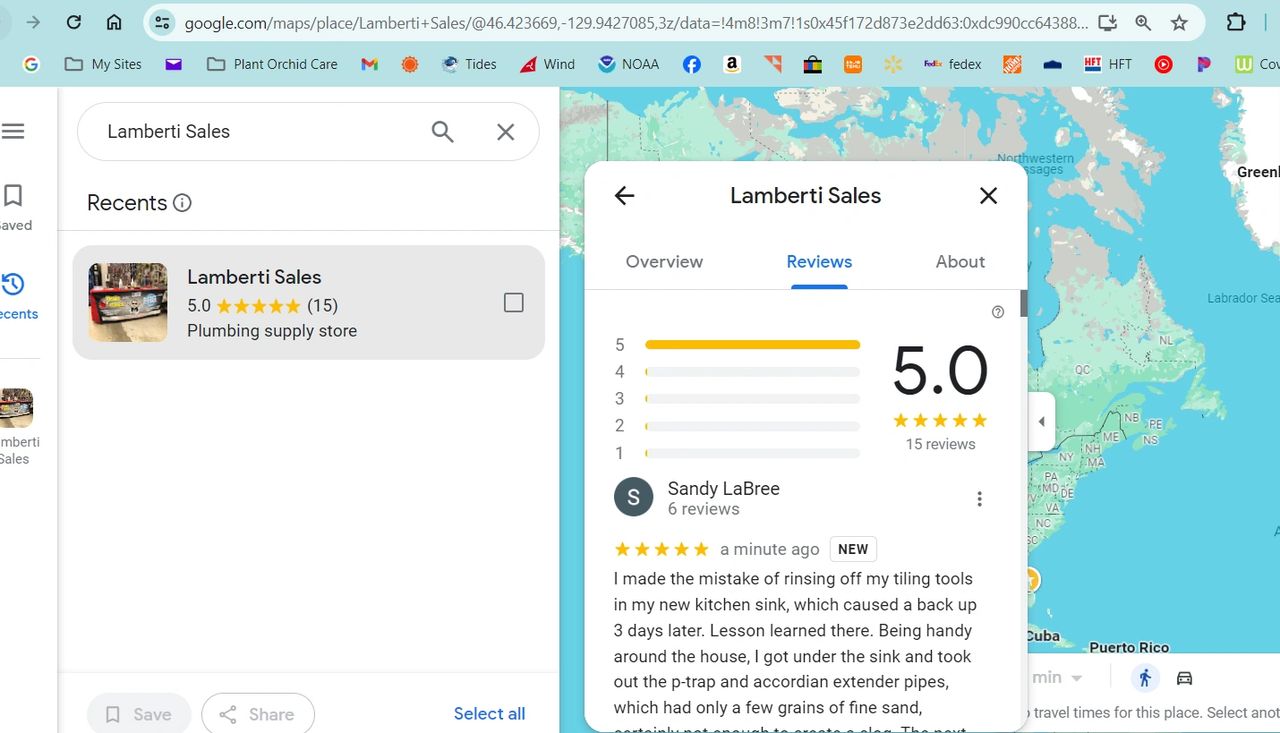The width and height of the screenshot is (1280, 733).
Task: Open the Wind bookmark
Action: pos(547,64)
